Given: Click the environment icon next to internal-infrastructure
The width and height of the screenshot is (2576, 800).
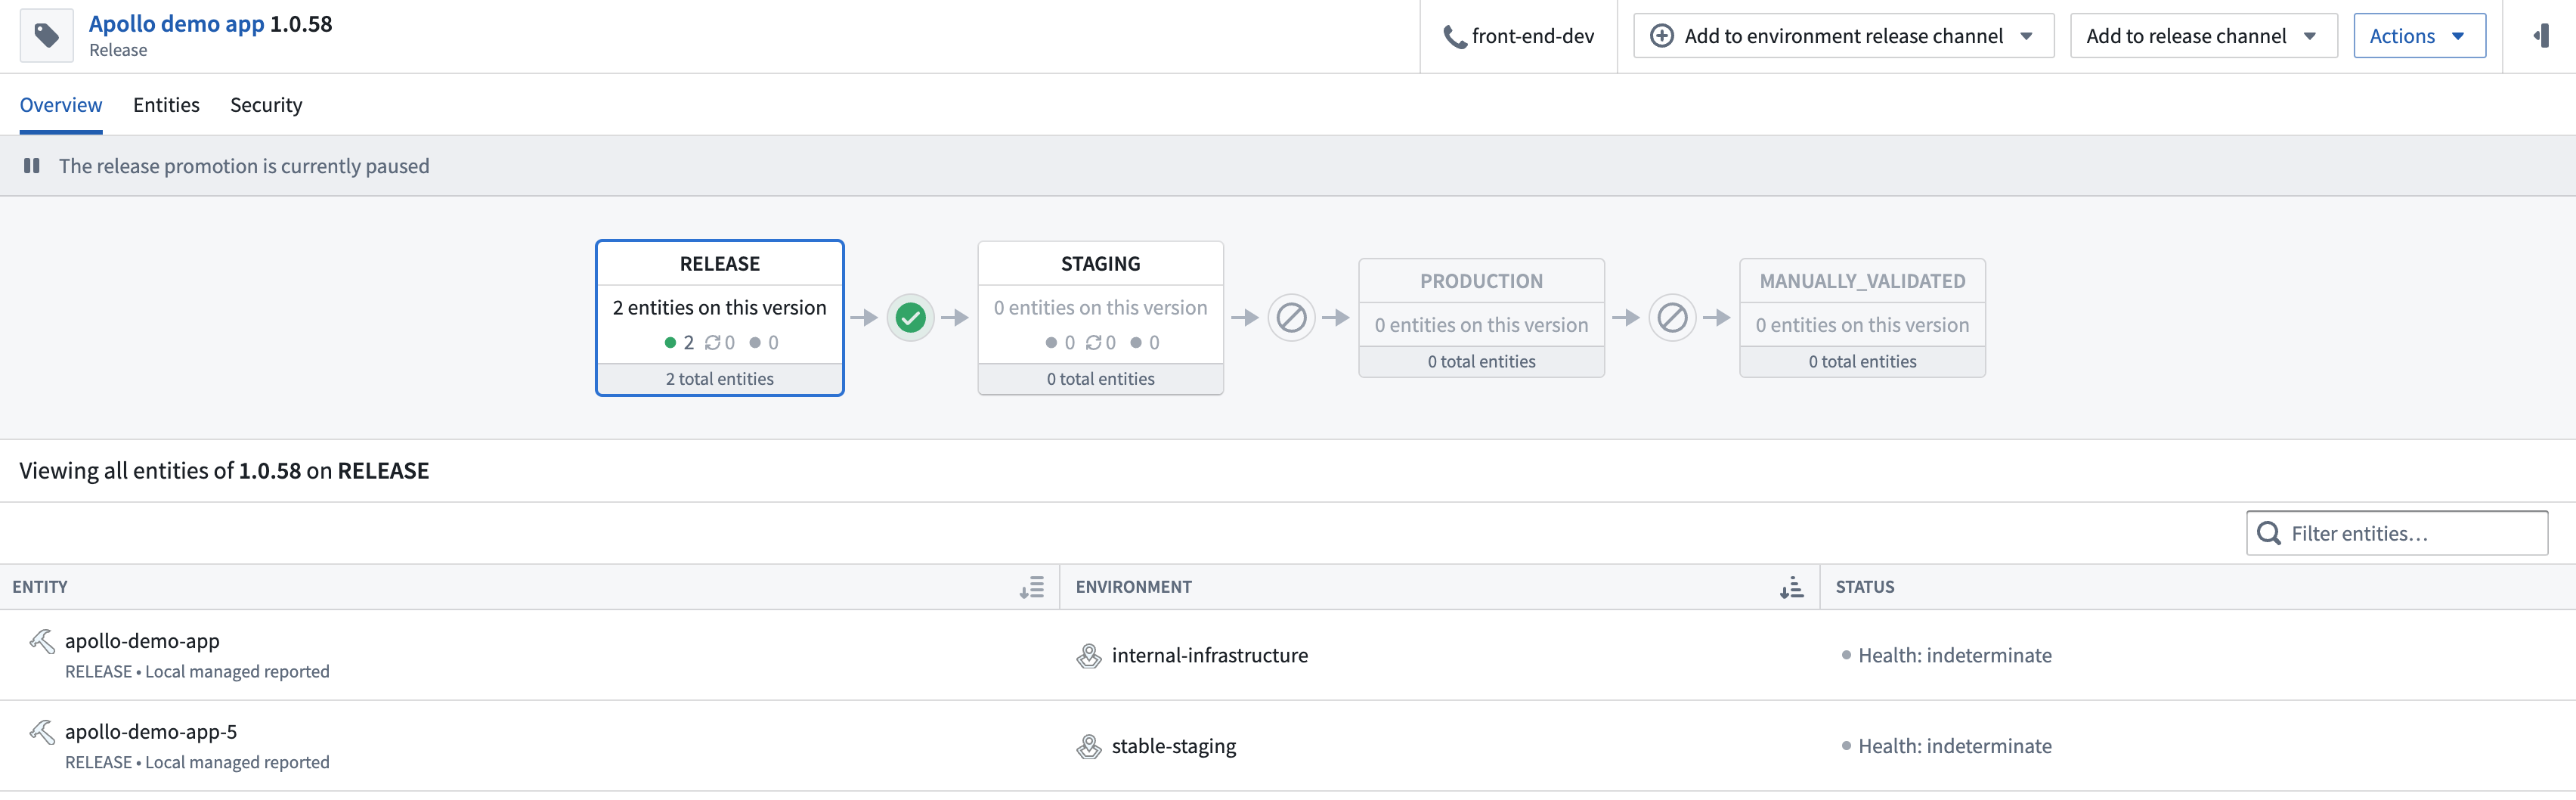Looking at the screenshot, I should point(1089,656).
